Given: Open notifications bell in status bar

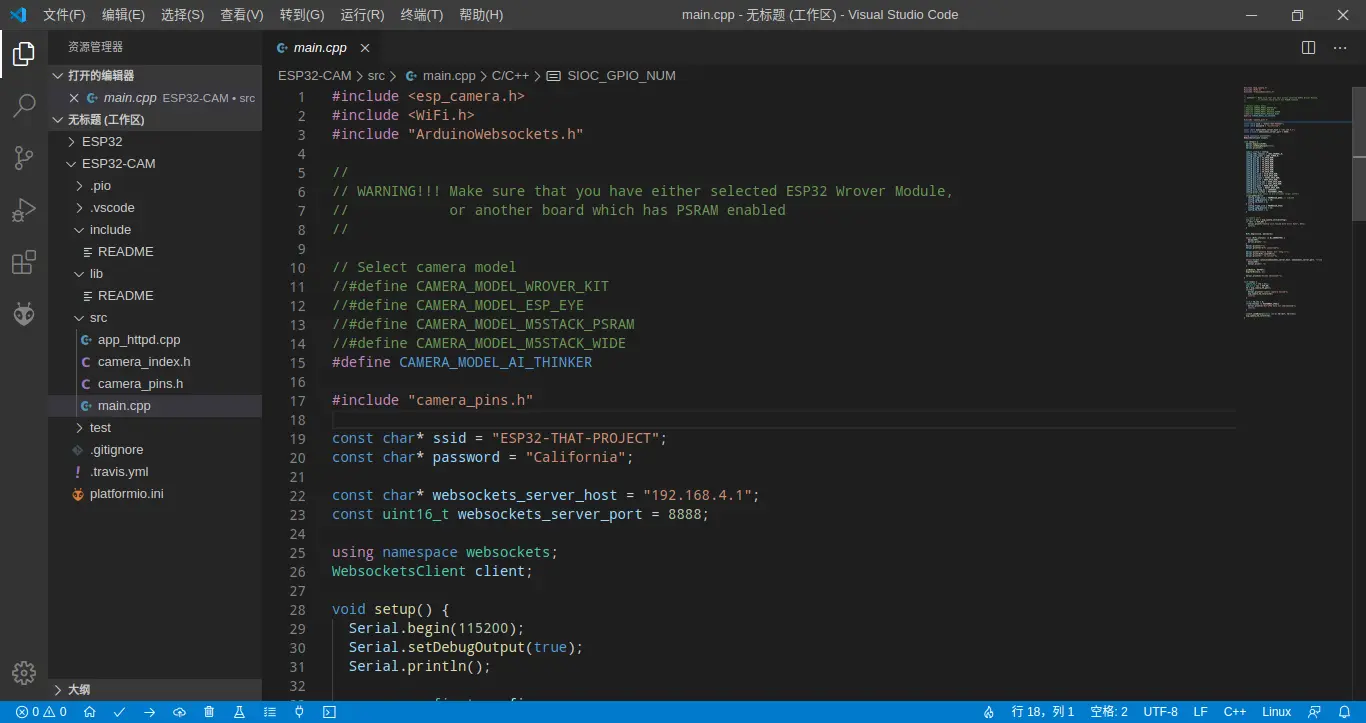Looking at the screenshot, I should 1344,712.
